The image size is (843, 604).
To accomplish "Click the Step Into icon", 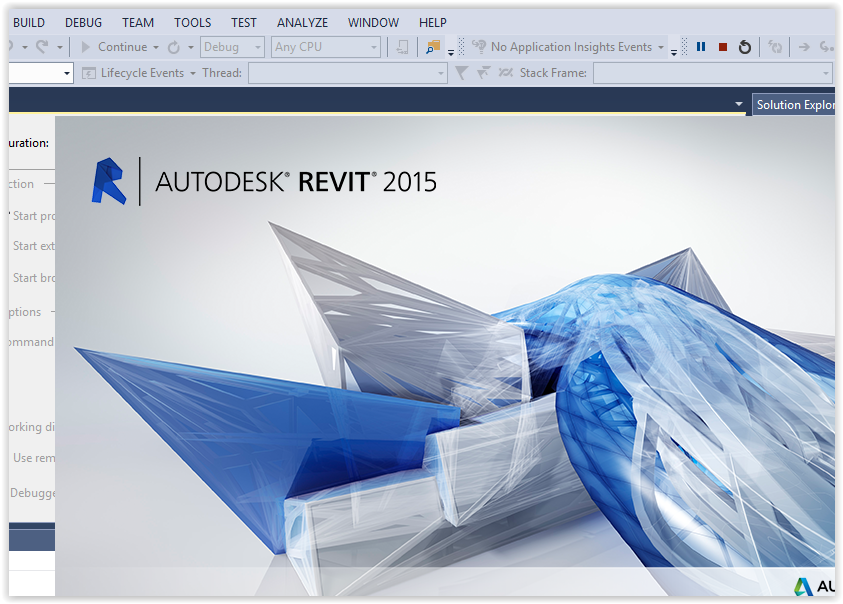I will click(x=826, y=47).
